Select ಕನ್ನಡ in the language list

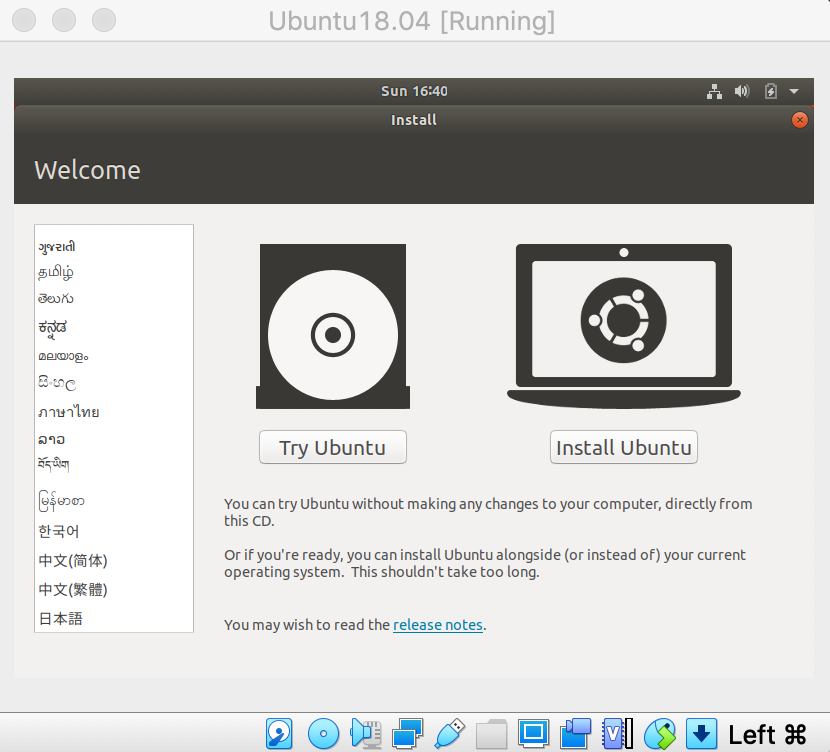(x=114, y=328)
